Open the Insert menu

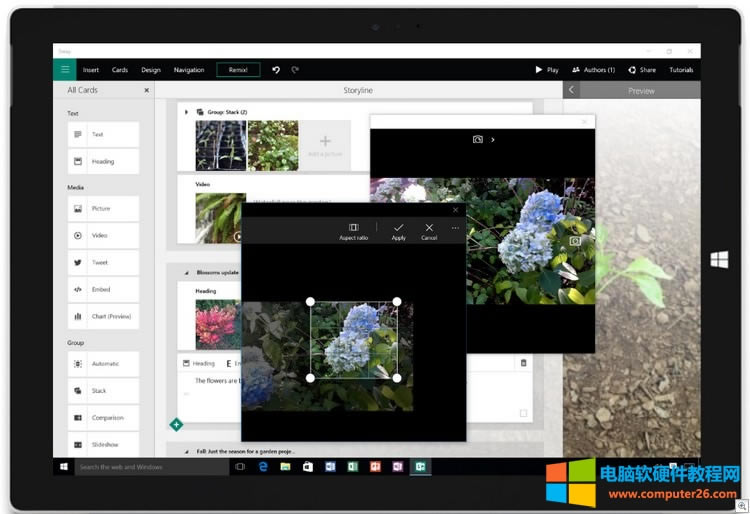tap(91, 70)
